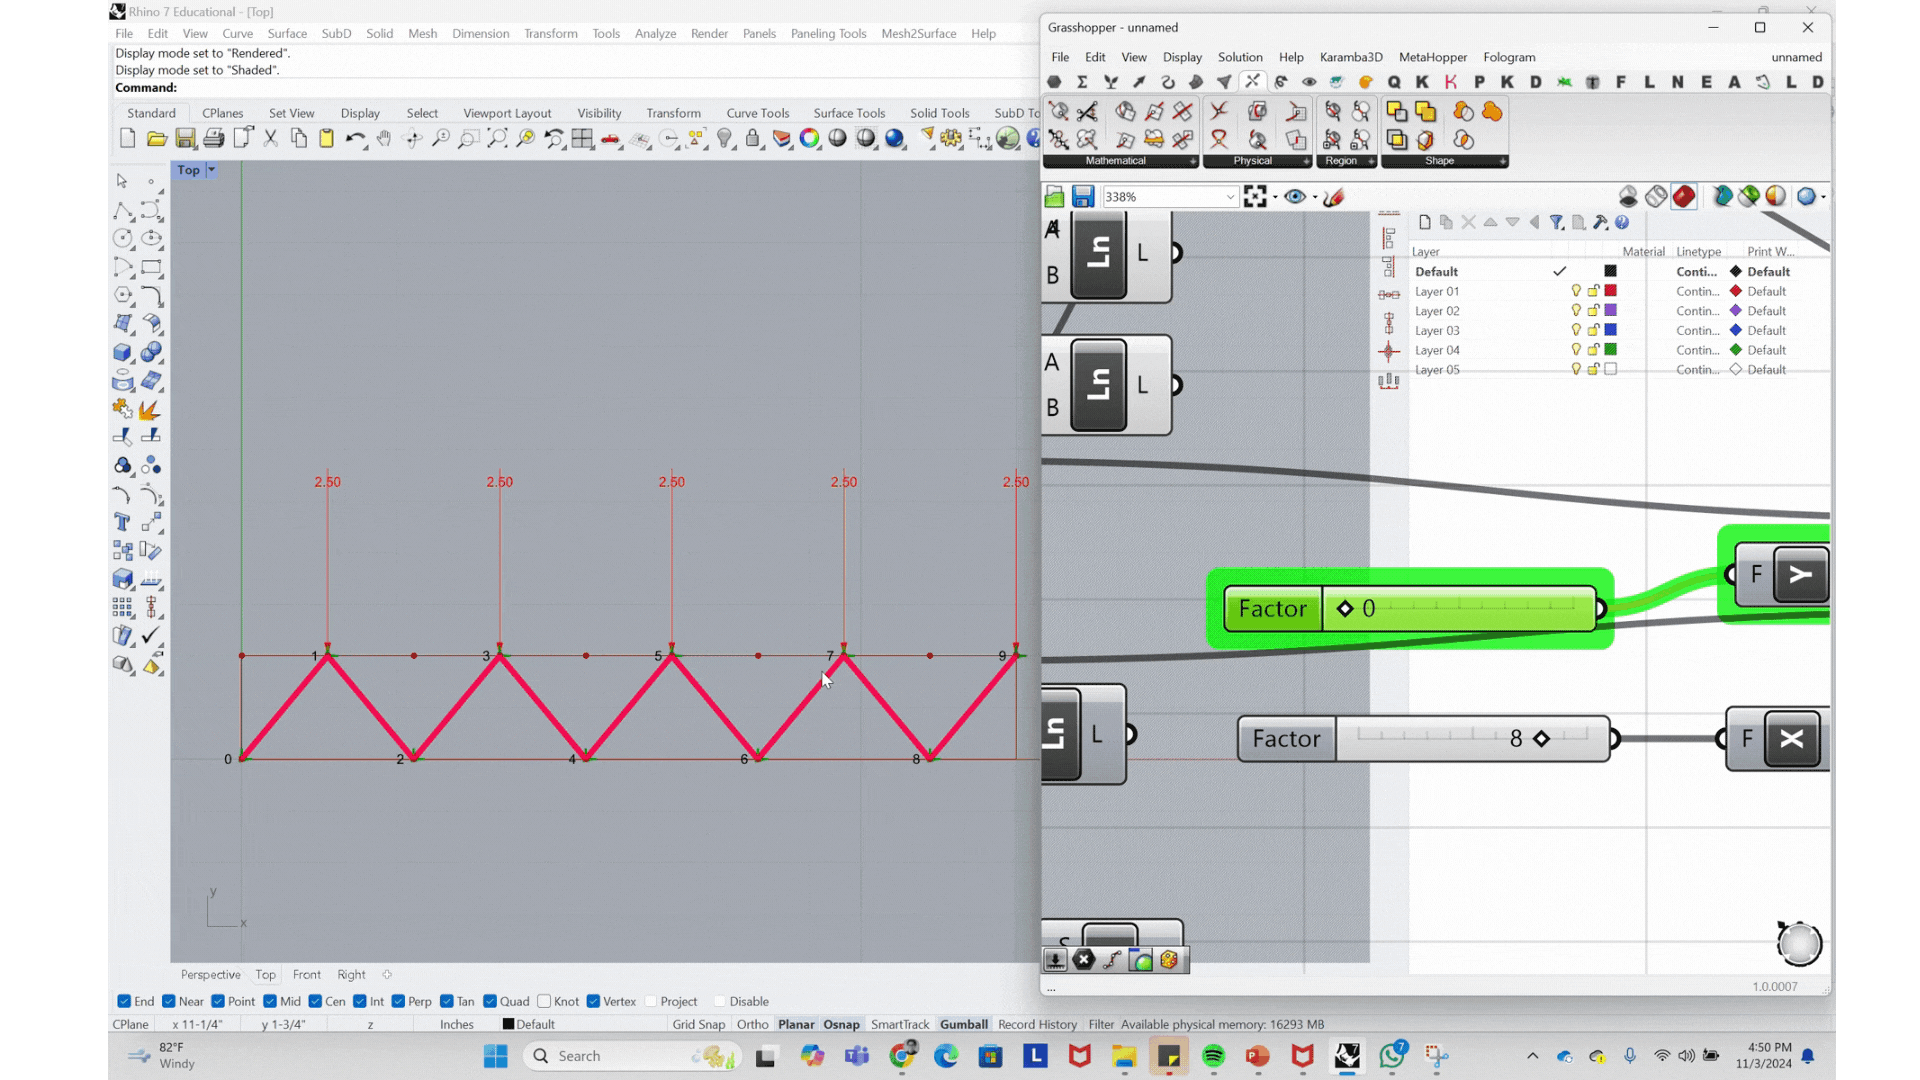Toggle the End osnap checkbox
This screenshot has height=1080, width=1920.
[x=124, y=1001]
